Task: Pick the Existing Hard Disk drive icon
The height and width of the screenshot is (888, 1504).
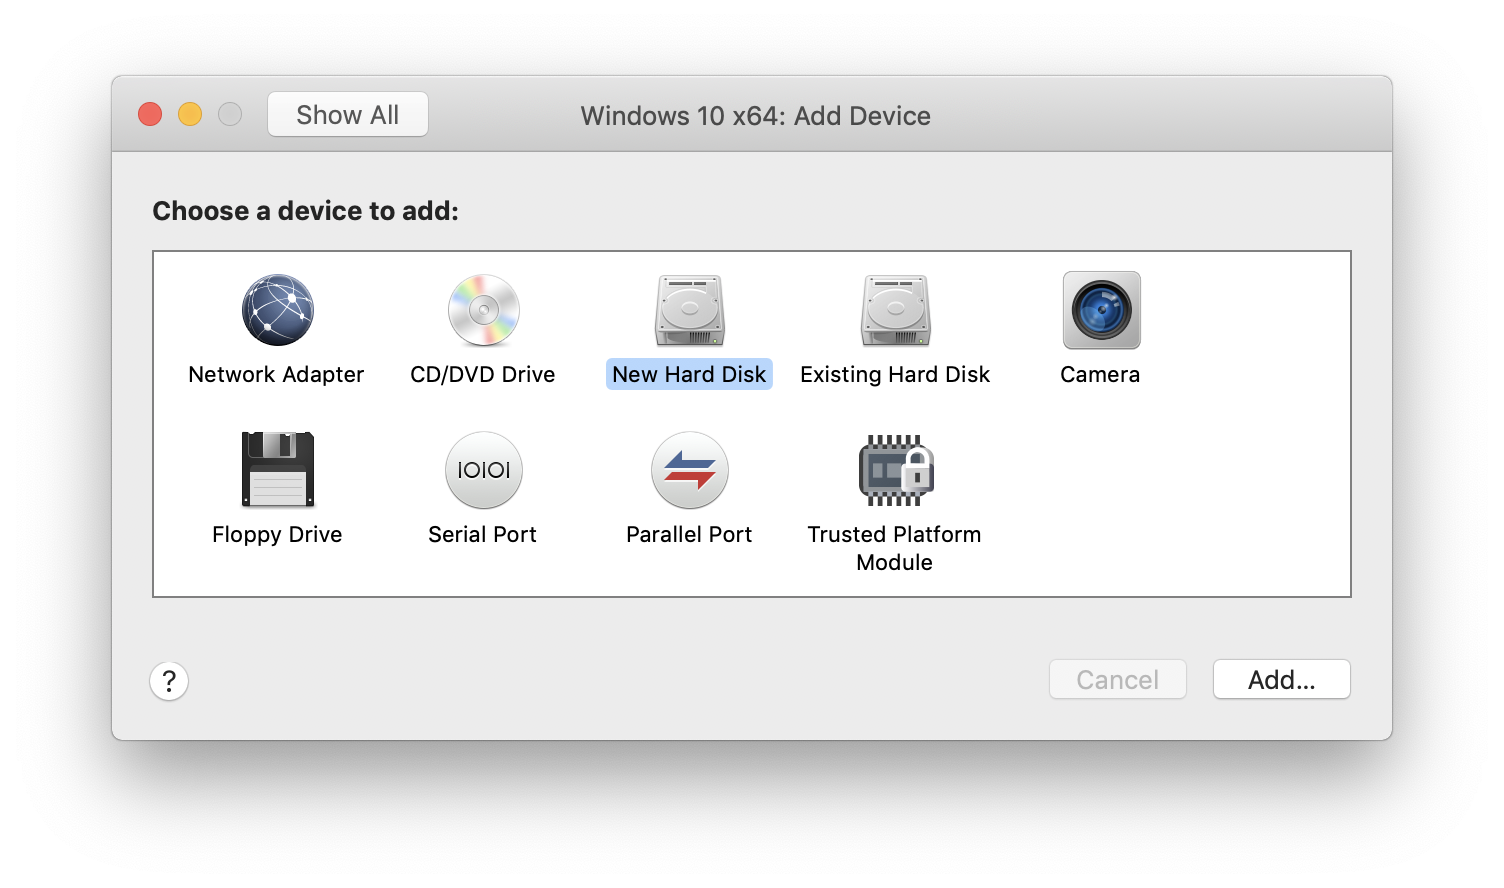Action: [x=895, y=310]
